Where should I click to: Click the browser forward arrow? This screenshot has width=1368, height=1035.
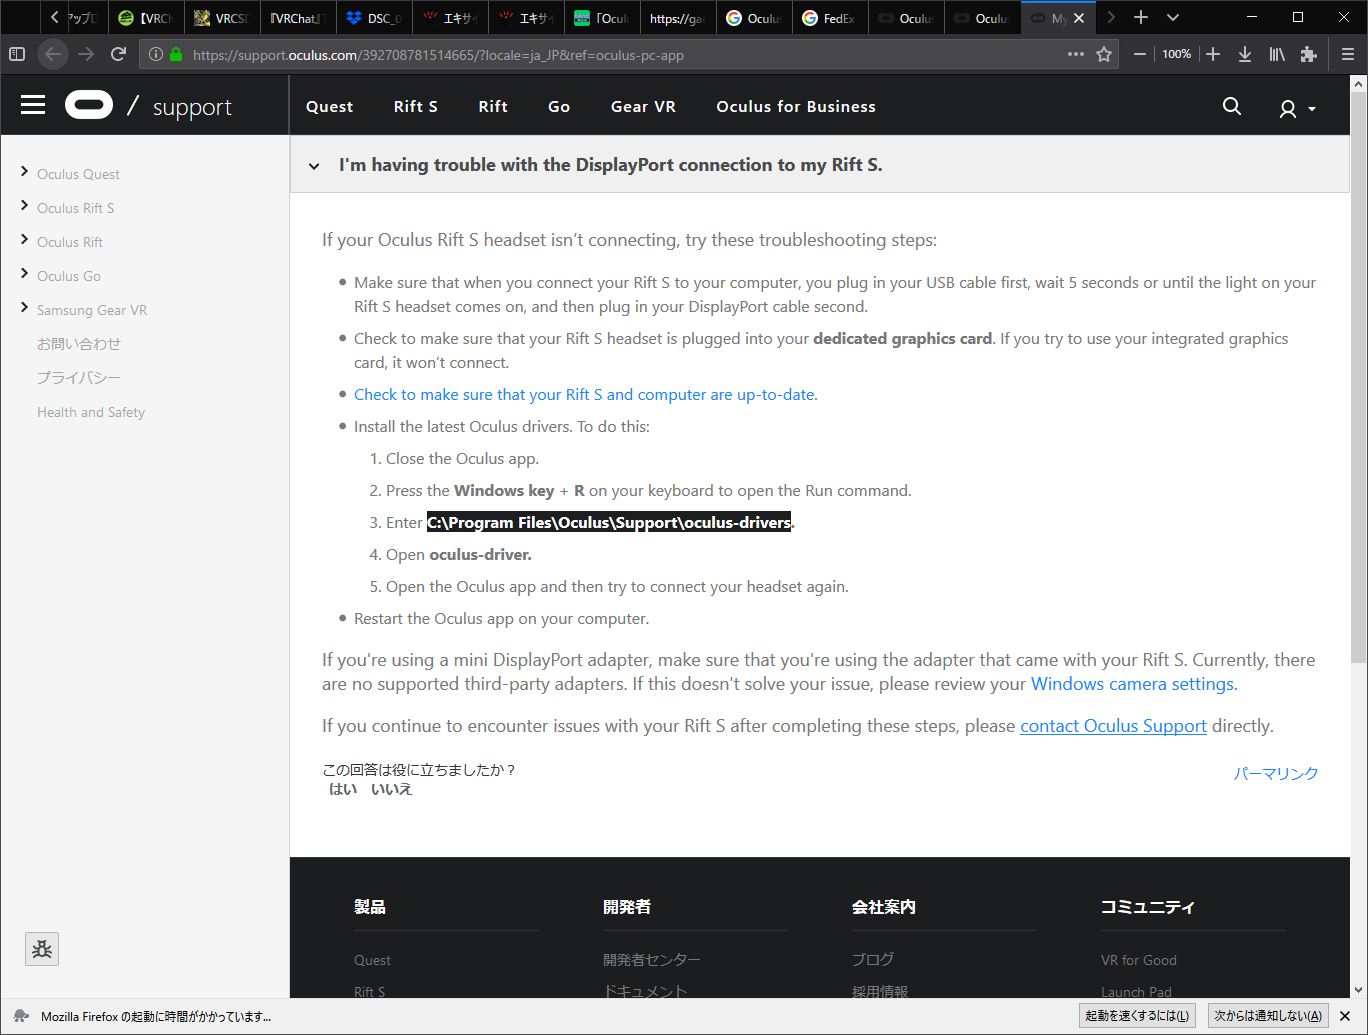86,54
